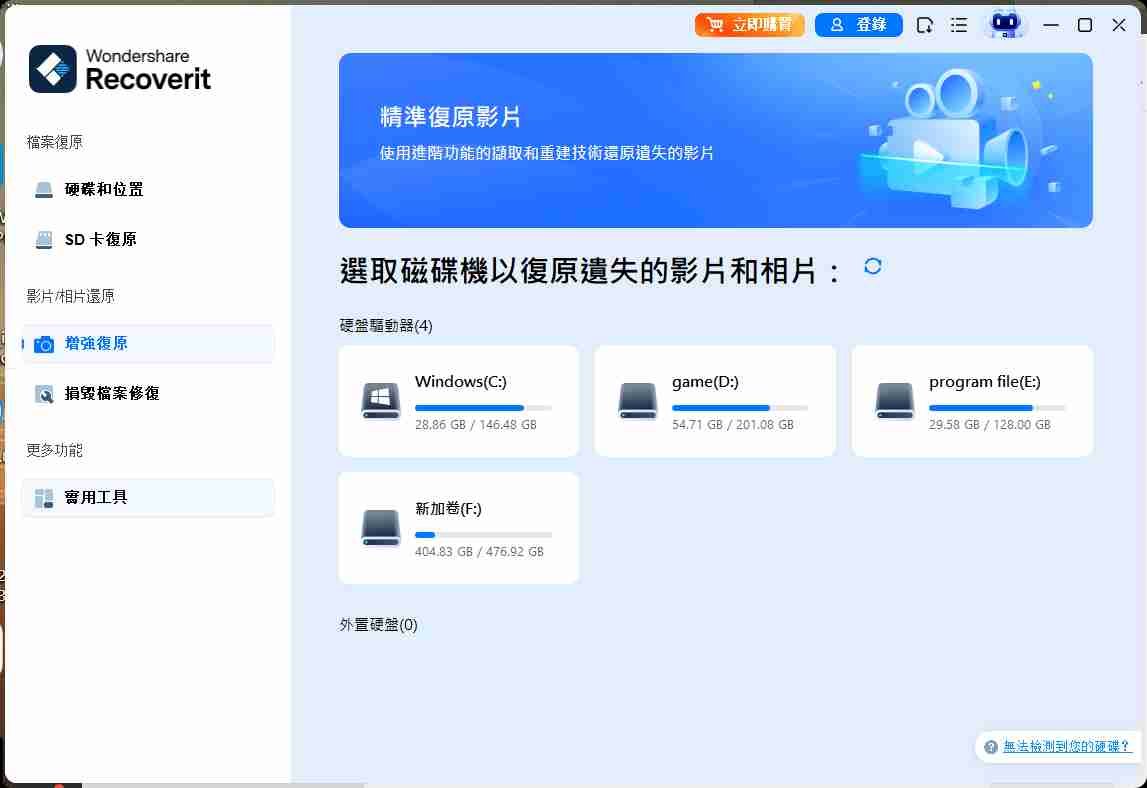
Task: Click the import file icon in title bar
Action: 926,25
